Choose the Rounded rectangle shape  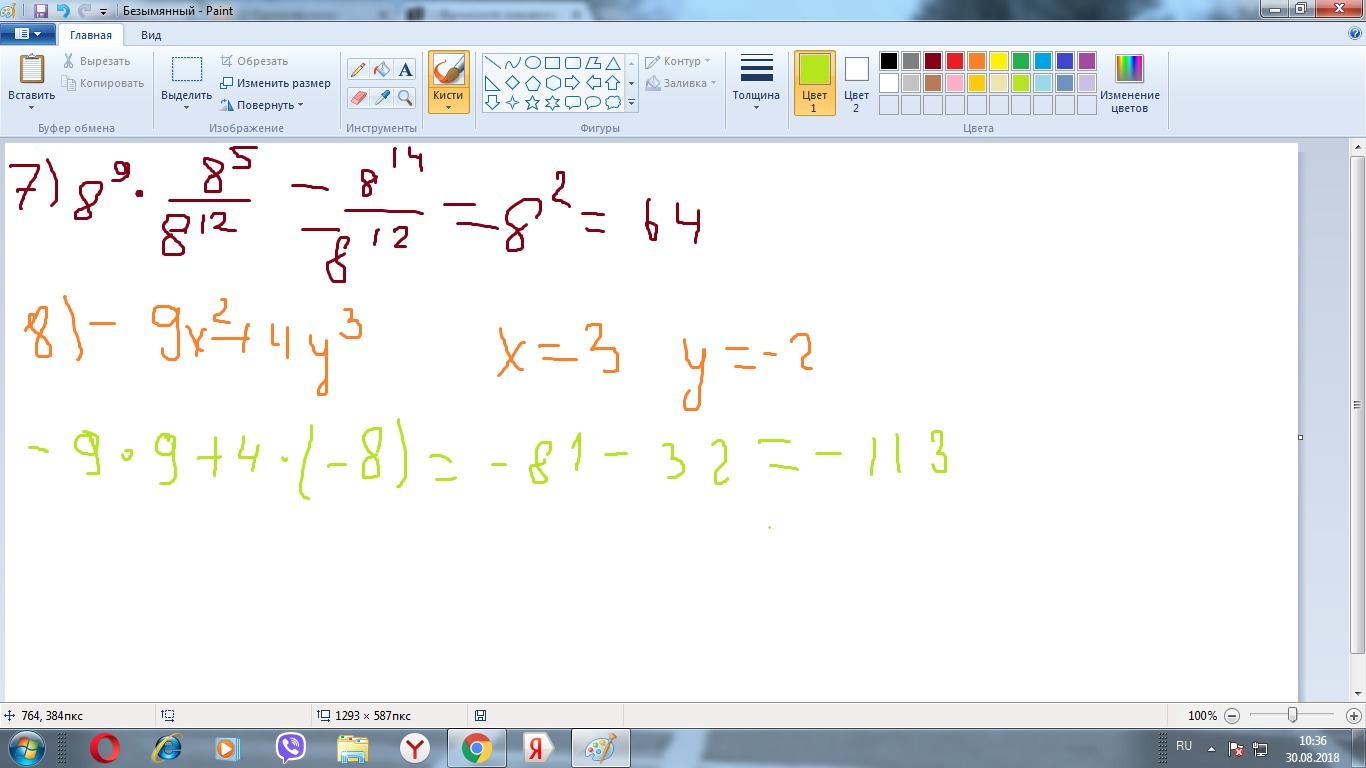[573, 62]
